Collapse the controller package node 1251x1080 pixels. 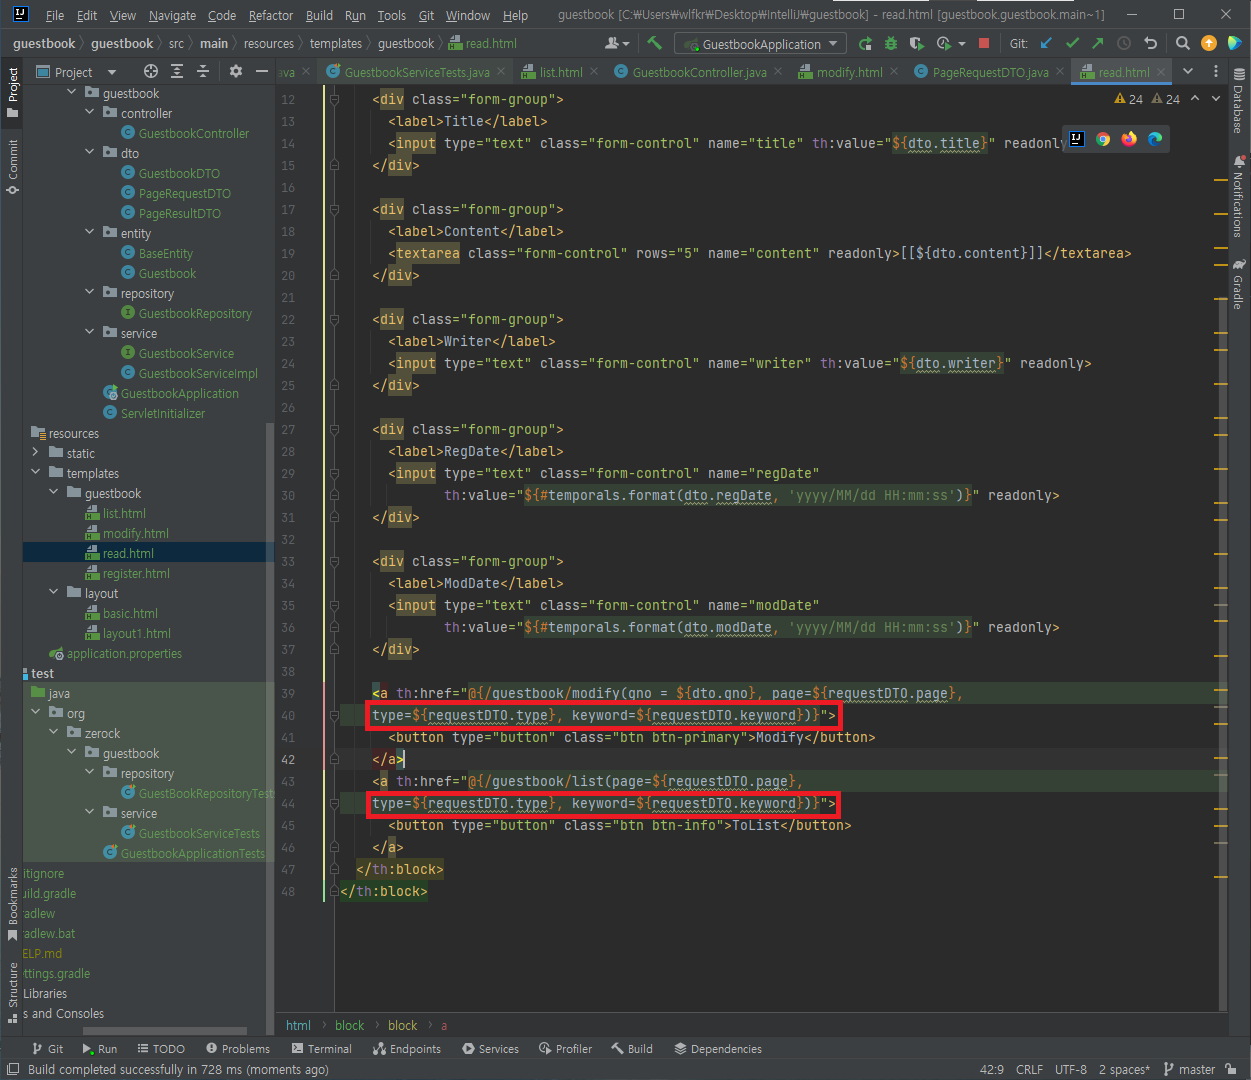pyautogui.click(x=90, y=113)
